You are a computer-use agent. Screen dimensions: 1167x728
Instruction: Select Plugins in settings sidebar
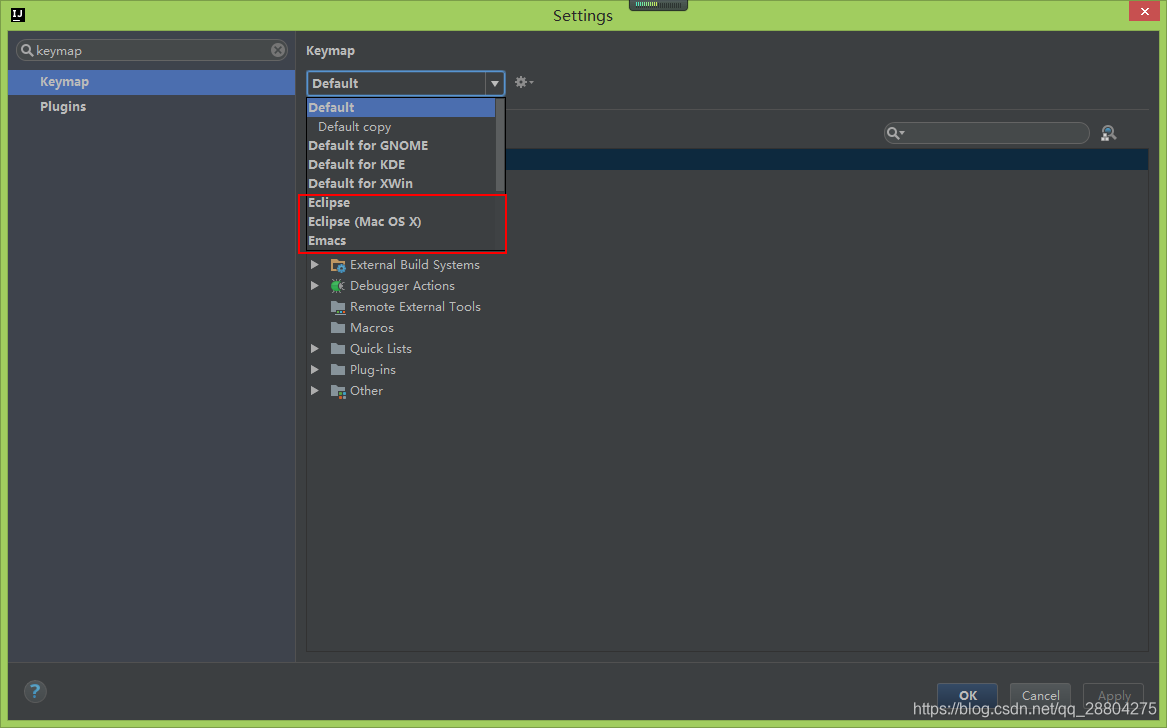coord(152,106)
